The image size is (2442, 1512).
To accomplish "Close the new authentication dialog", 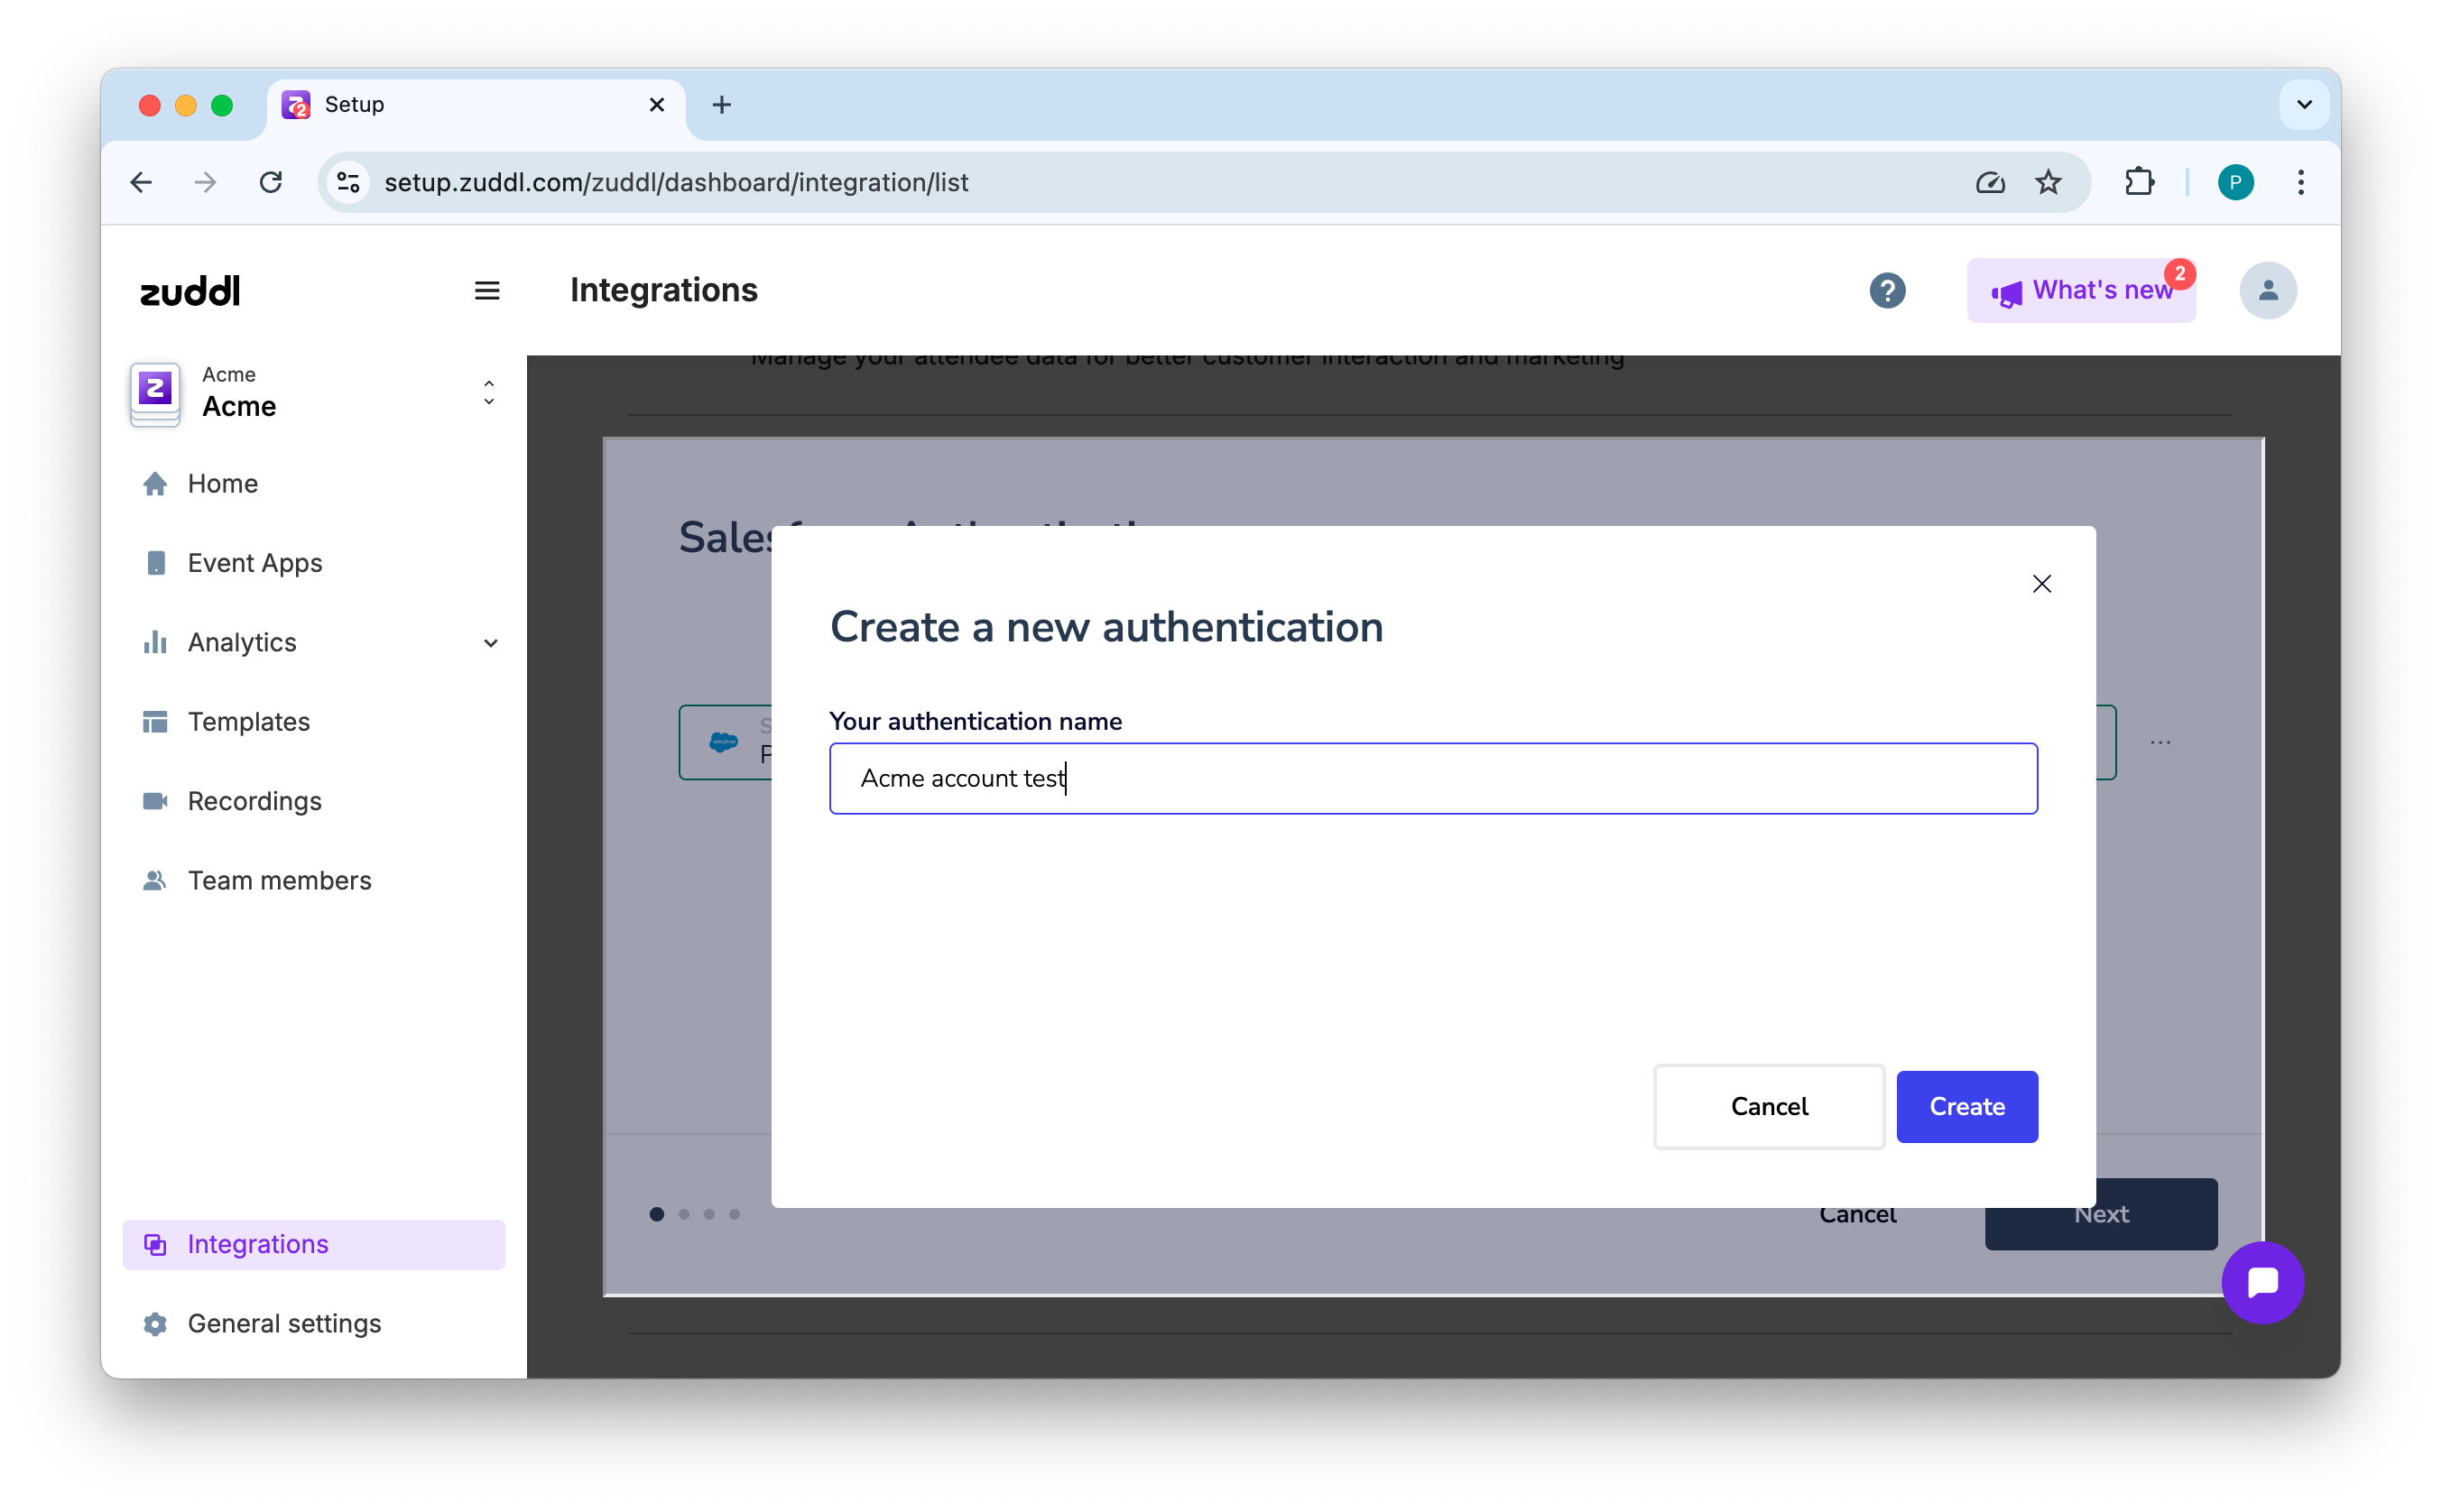I will click(x=2041, y=584).
